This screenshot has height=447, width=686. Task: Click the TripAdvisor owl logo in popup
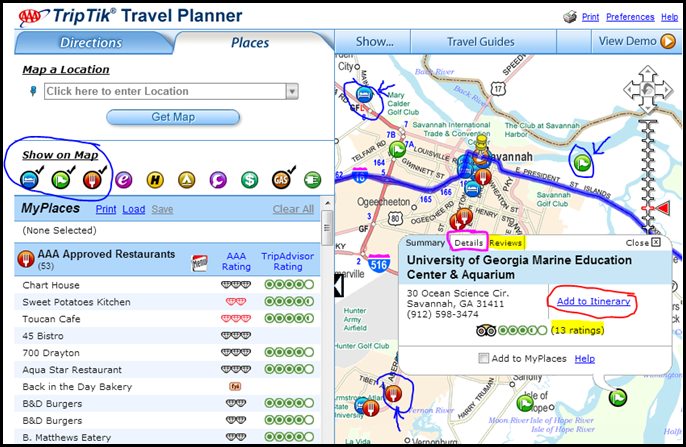[x=486, y=331]
